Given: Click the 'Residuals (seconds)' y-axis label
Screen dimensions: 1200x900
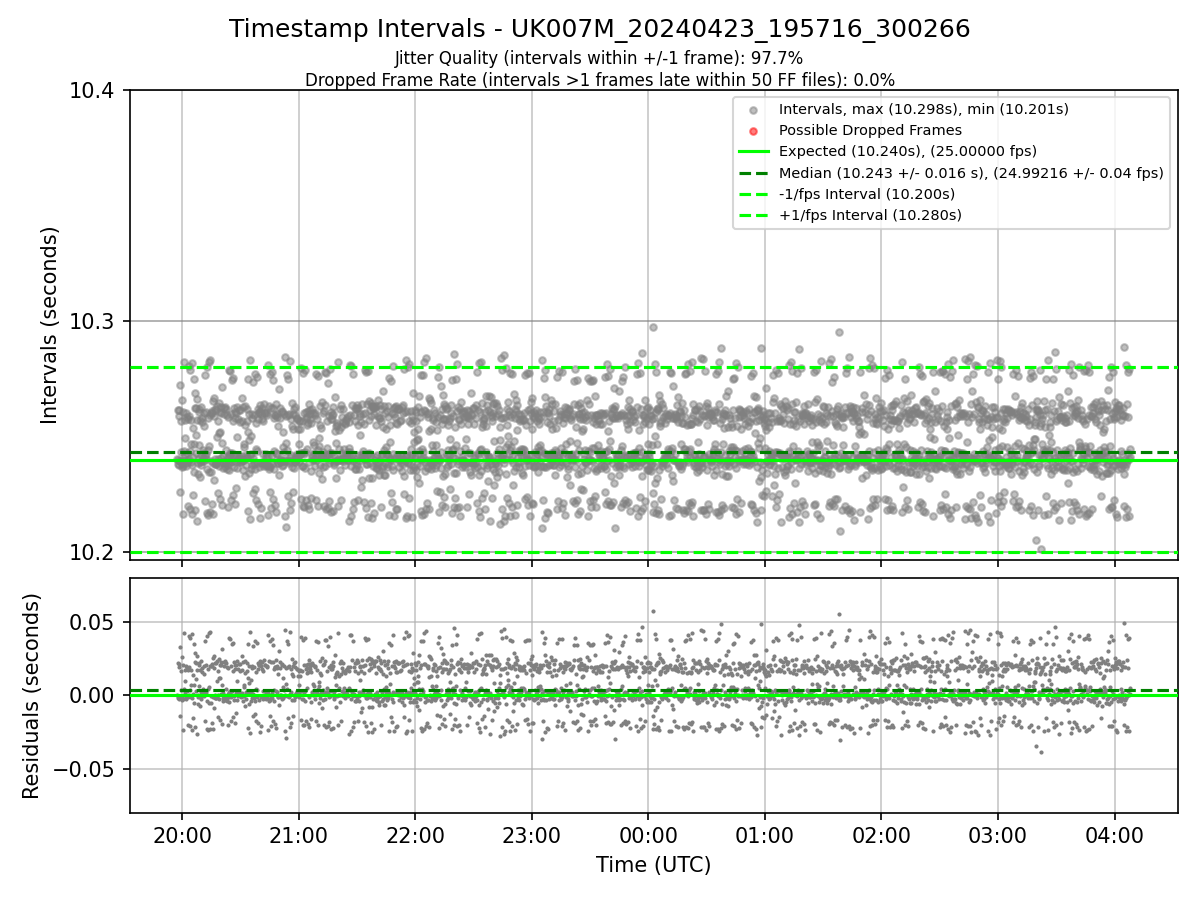Looking at the screenshot, I should (x=32, y=696).
